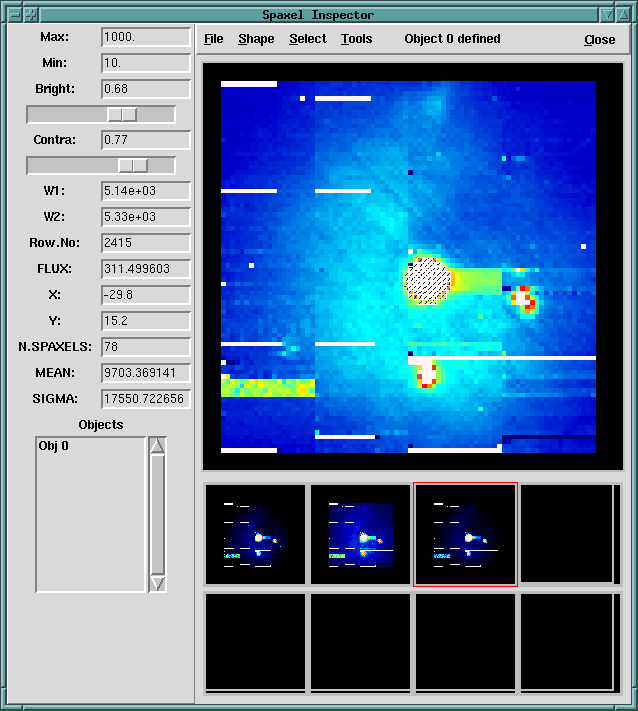Image resolution: width=638 pixels, height=711 pixels.
Task: Click the title bar minimize triangle
Action: tap(607, 15)
